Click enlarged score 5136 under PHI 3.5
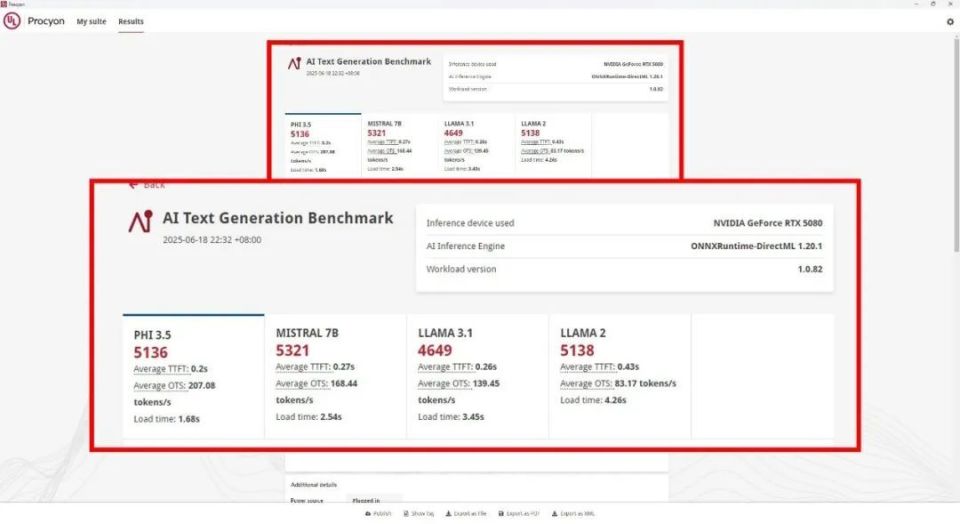This screenshot has height=524, width=960. tap(151, 353)
